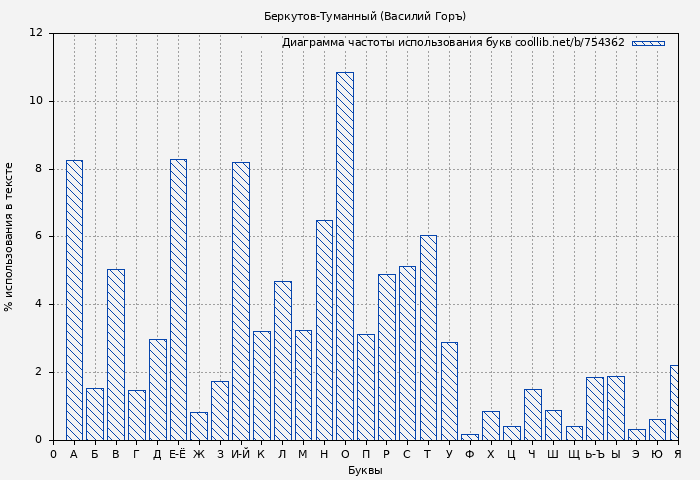Click the Е-Ё bar in chart
Image resolution: width=700 pixels, height=480 pixels.
click(178, 300)
